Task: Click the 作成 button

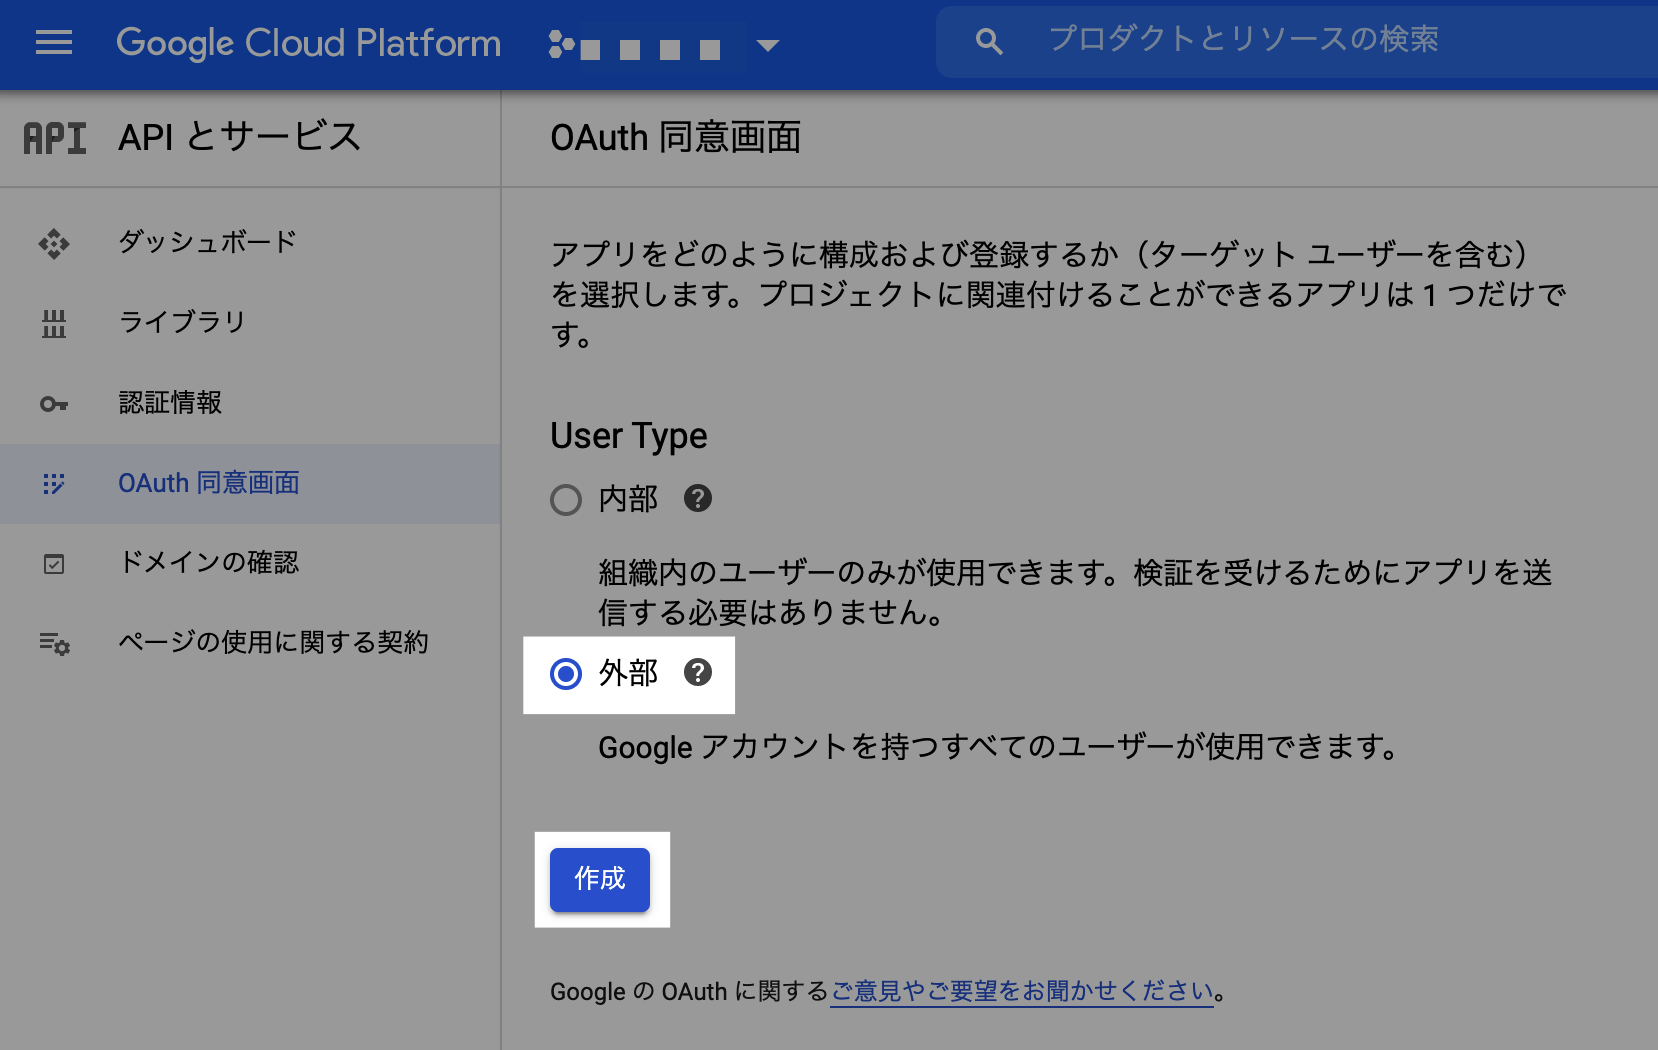Action: click(x=600, y=879)
